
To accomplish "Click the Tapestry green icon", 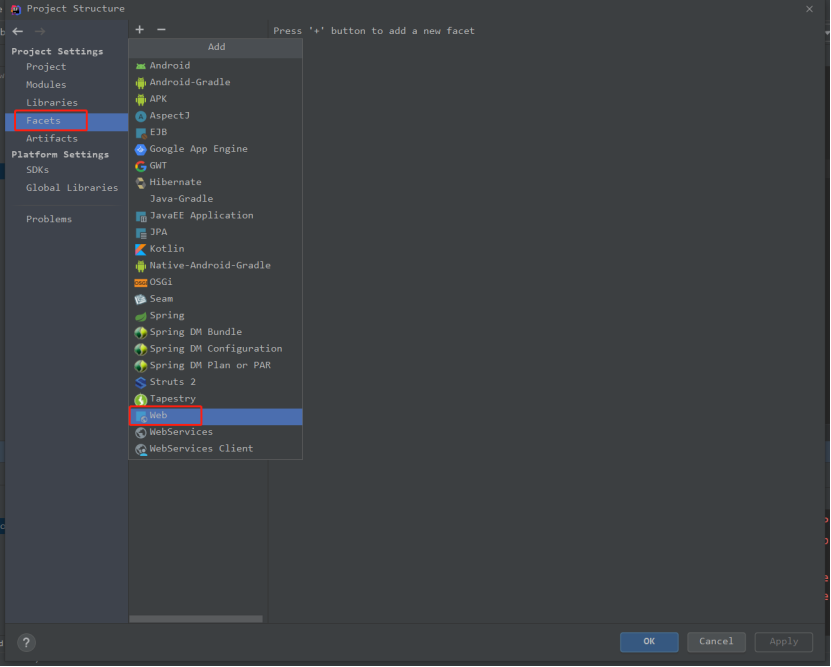I will pyautogui.click(x=140, y=399).
